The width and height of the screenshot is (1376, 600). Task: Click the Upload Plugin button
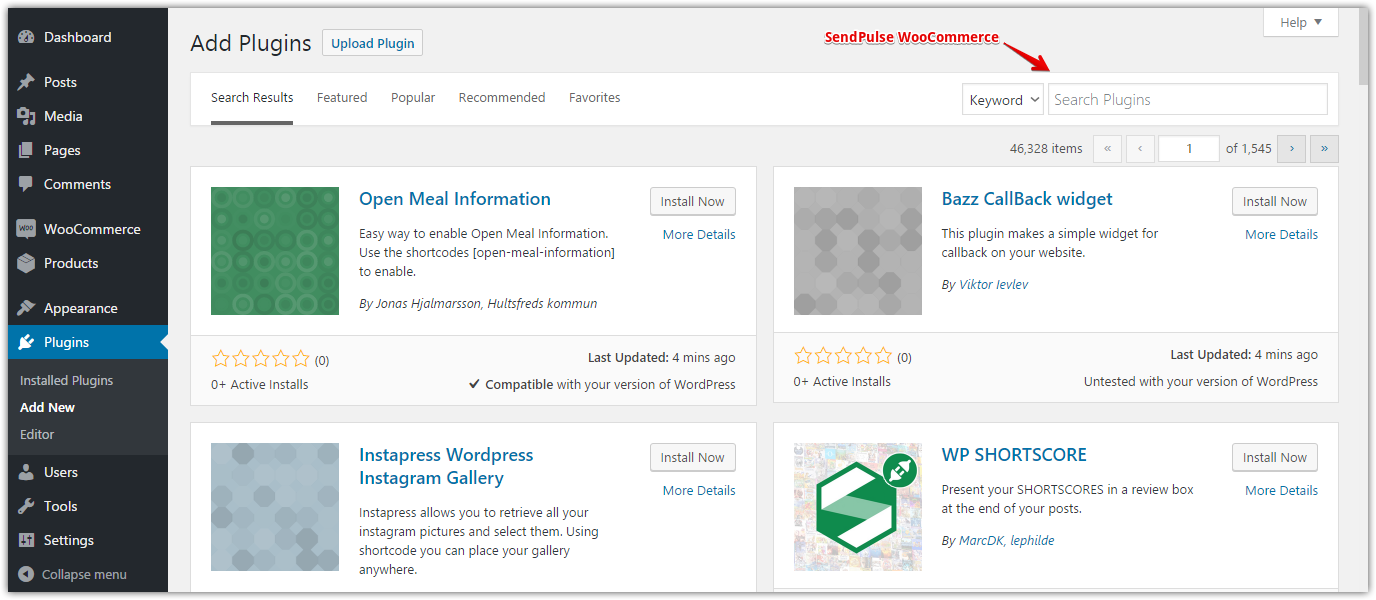(373, 43)
